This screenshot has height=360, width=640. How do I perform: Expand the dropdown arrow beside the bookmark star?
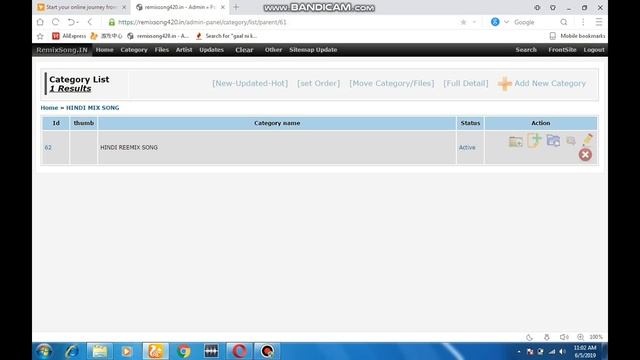point(474,22)
